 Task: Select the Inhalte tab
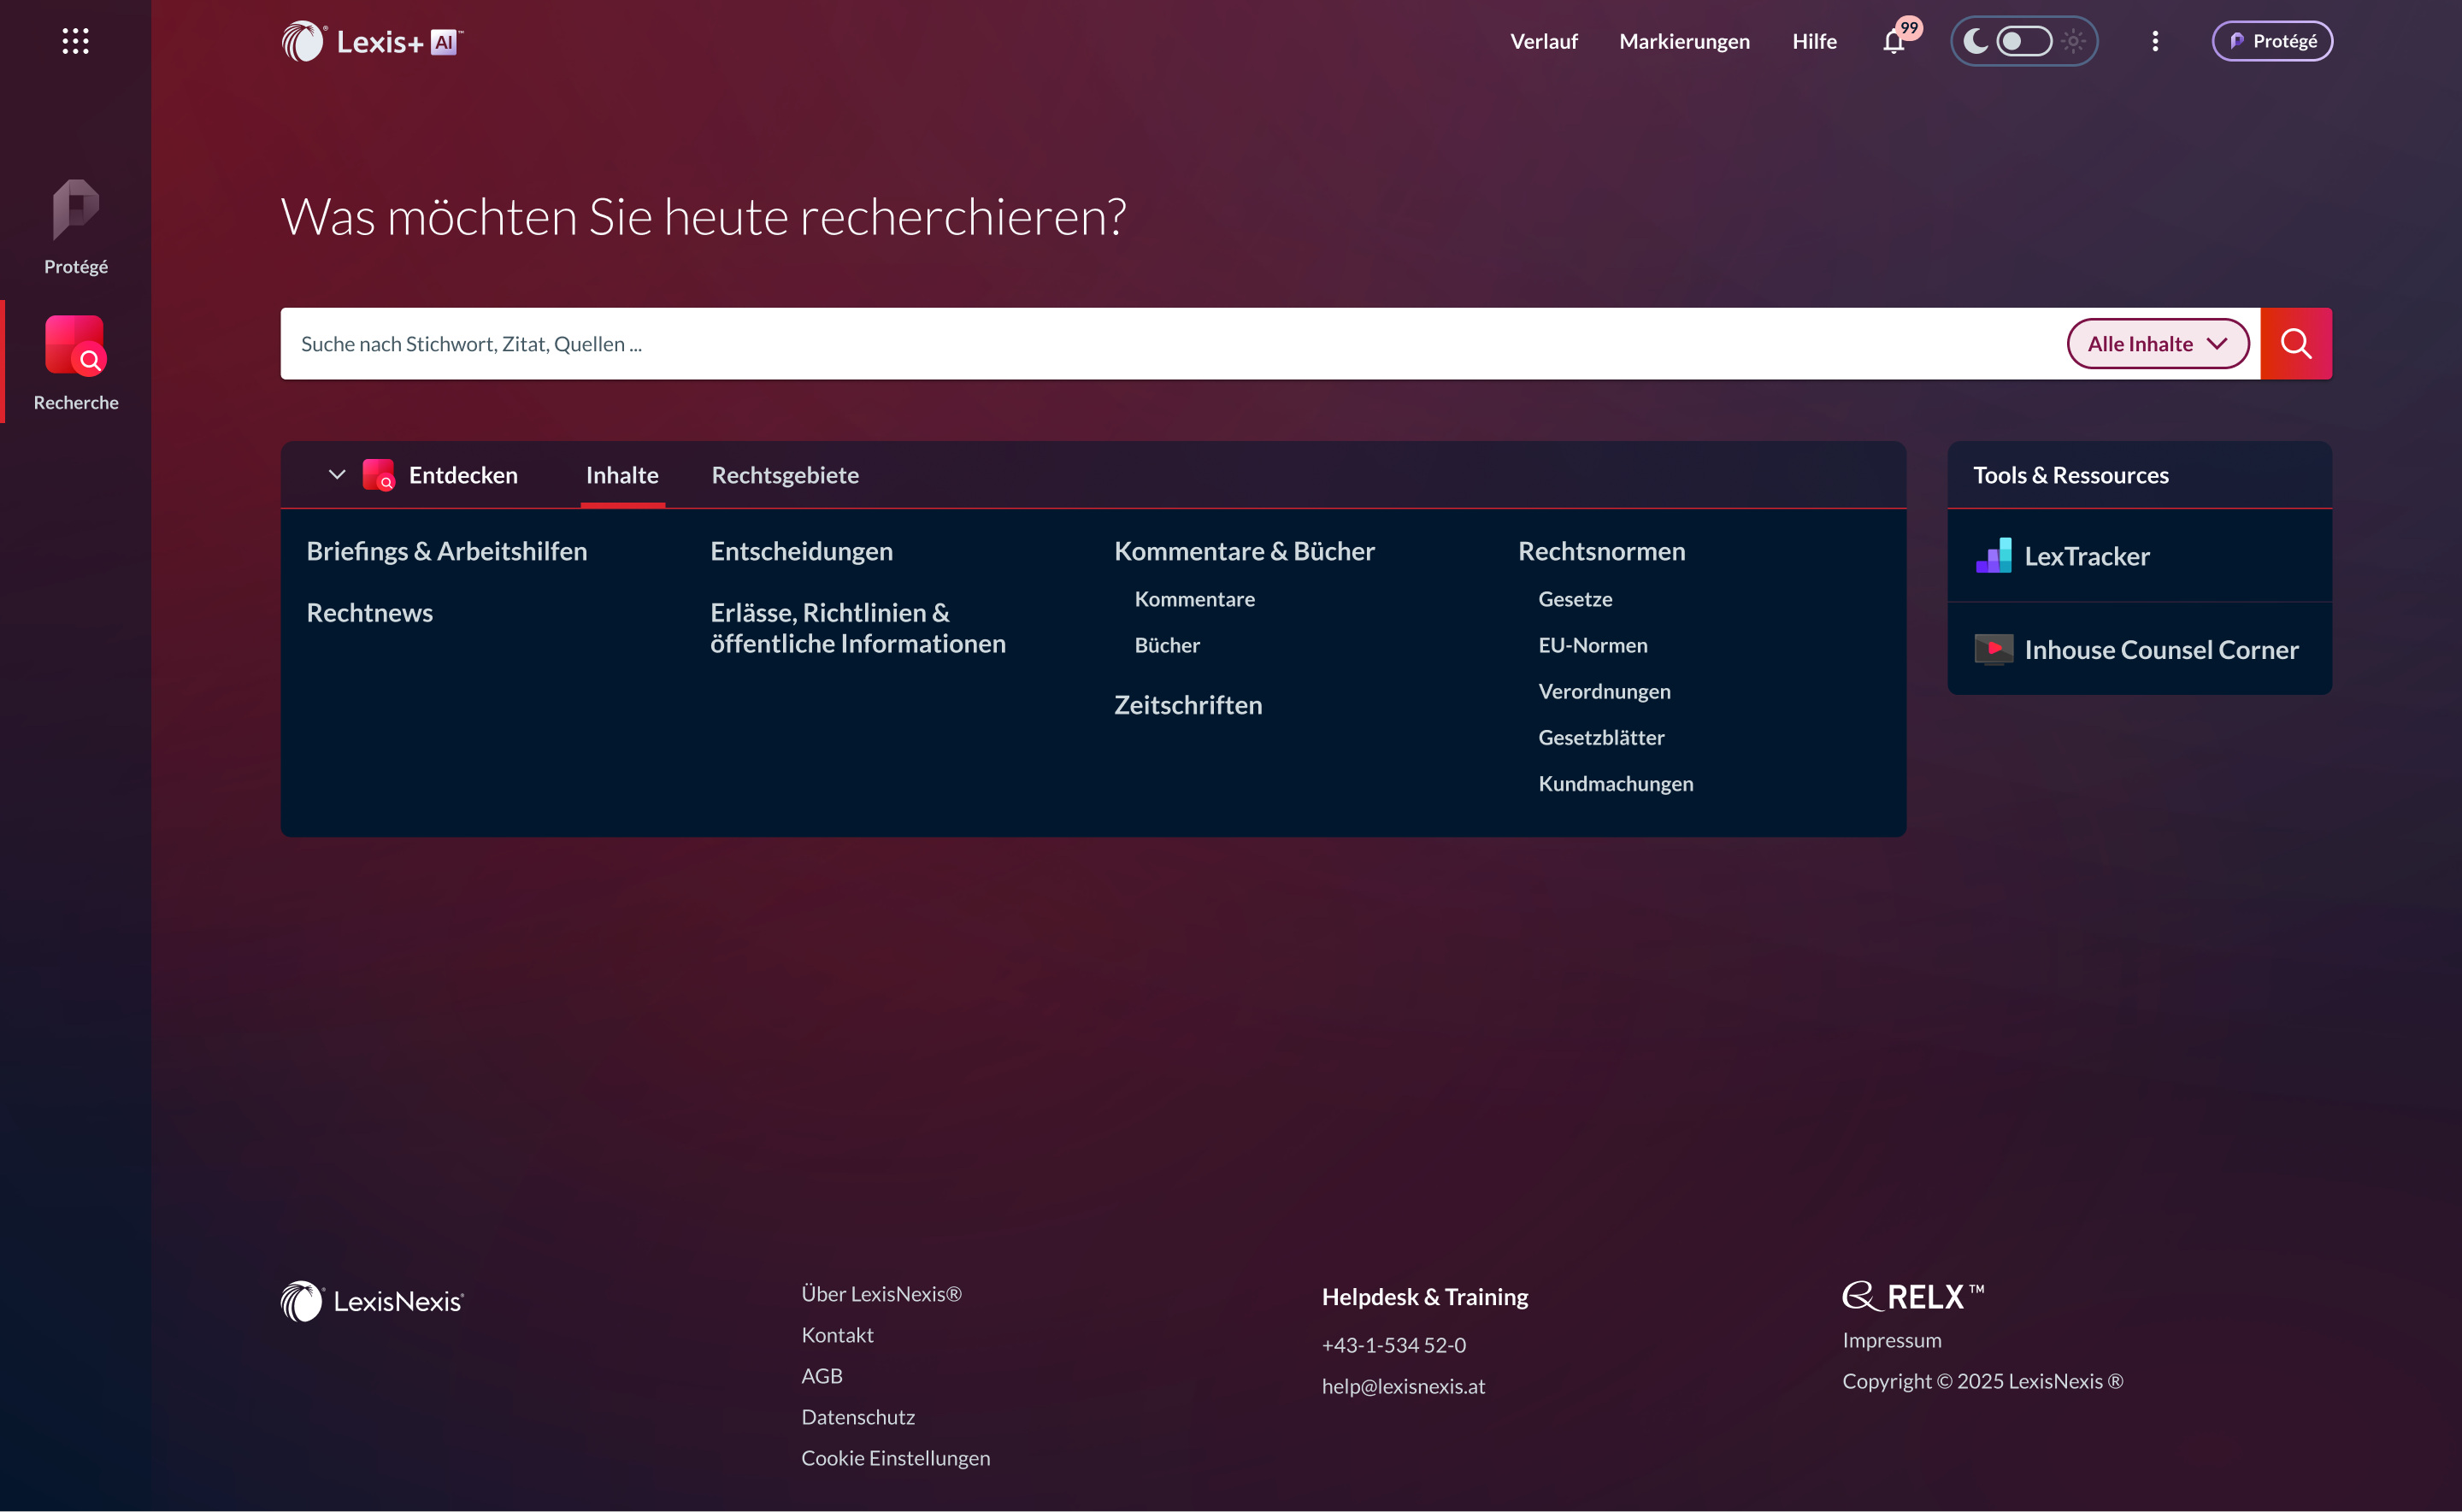pos(622,475)
